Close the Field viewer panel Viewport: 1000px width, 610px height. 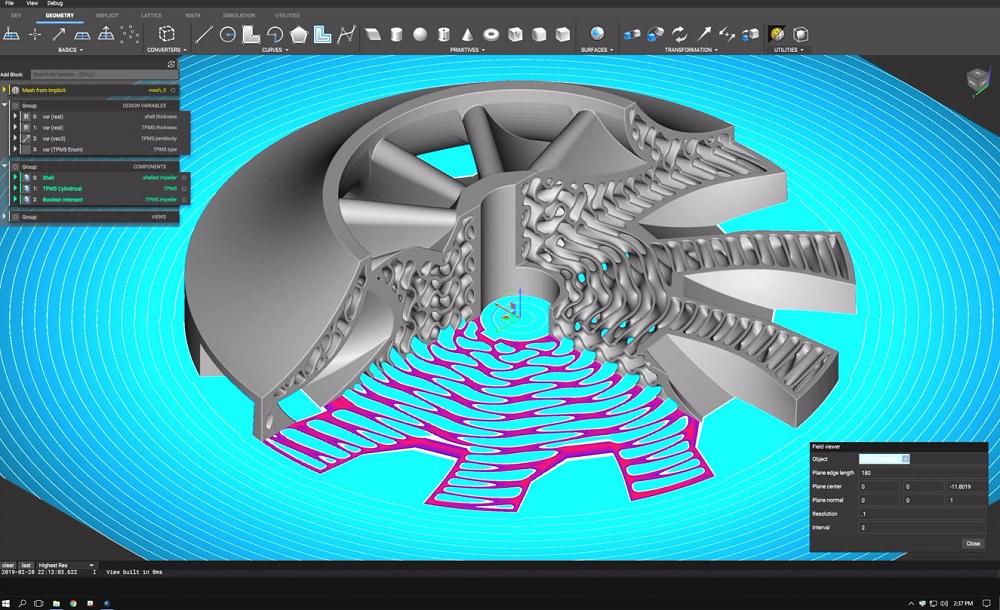coord(973,543)
